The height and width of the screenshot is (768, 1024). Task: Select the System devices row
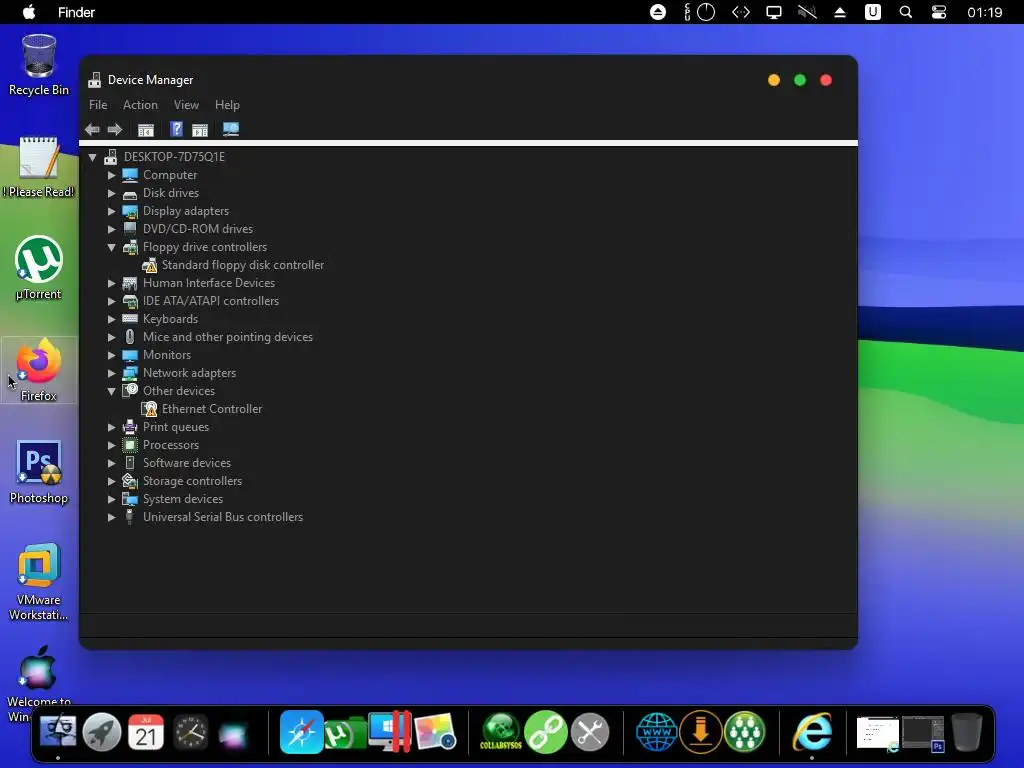pyautogui.click(x=183, y=499)
